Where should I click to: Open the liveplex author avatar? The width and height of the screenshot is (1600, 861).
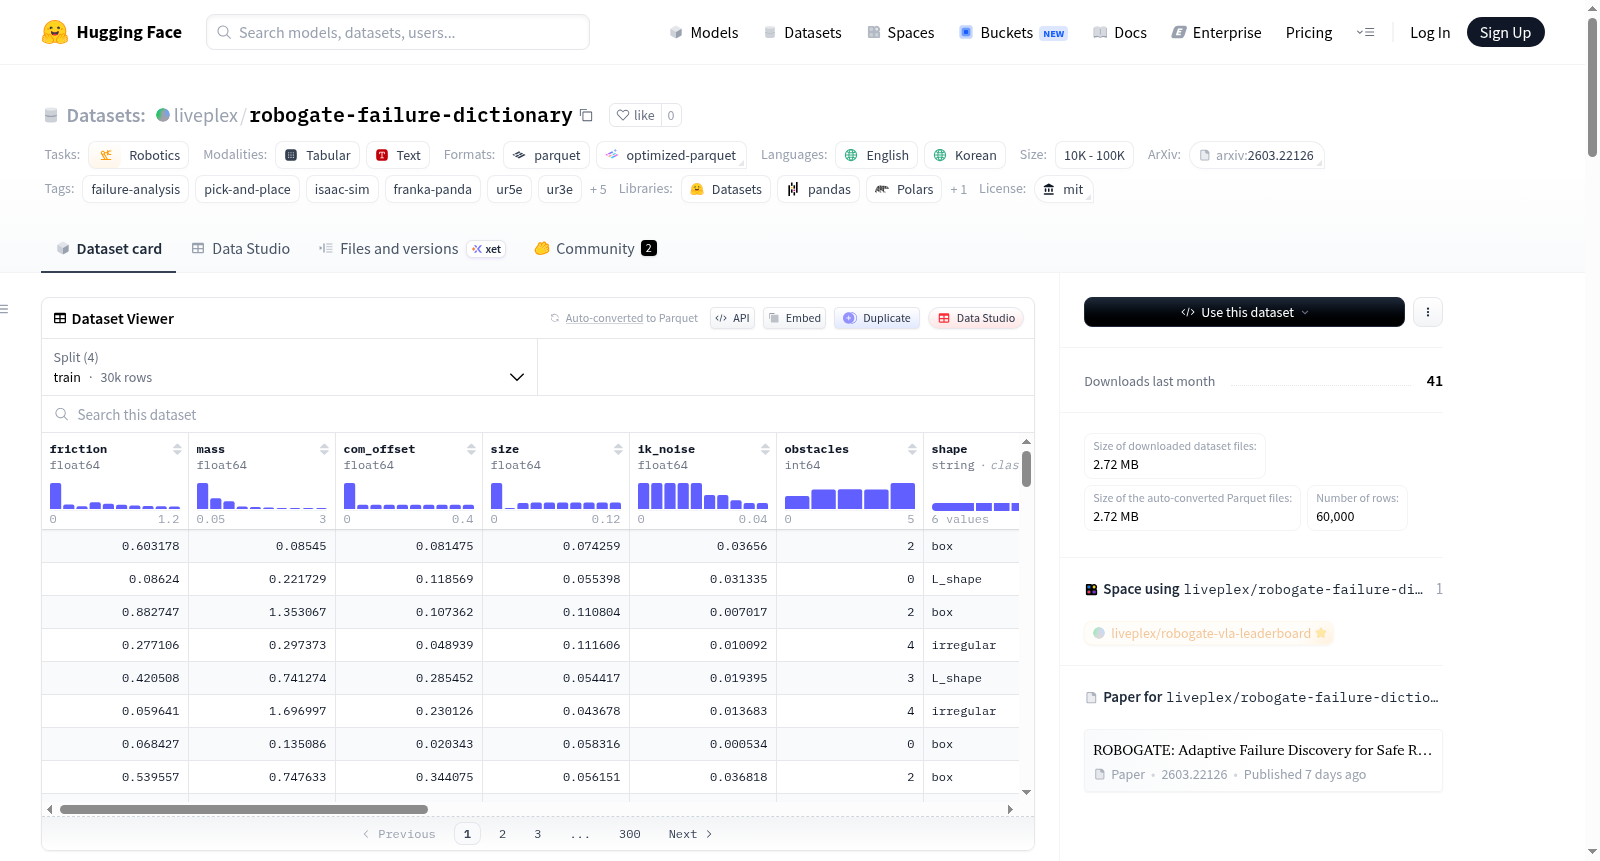point(163,115)
